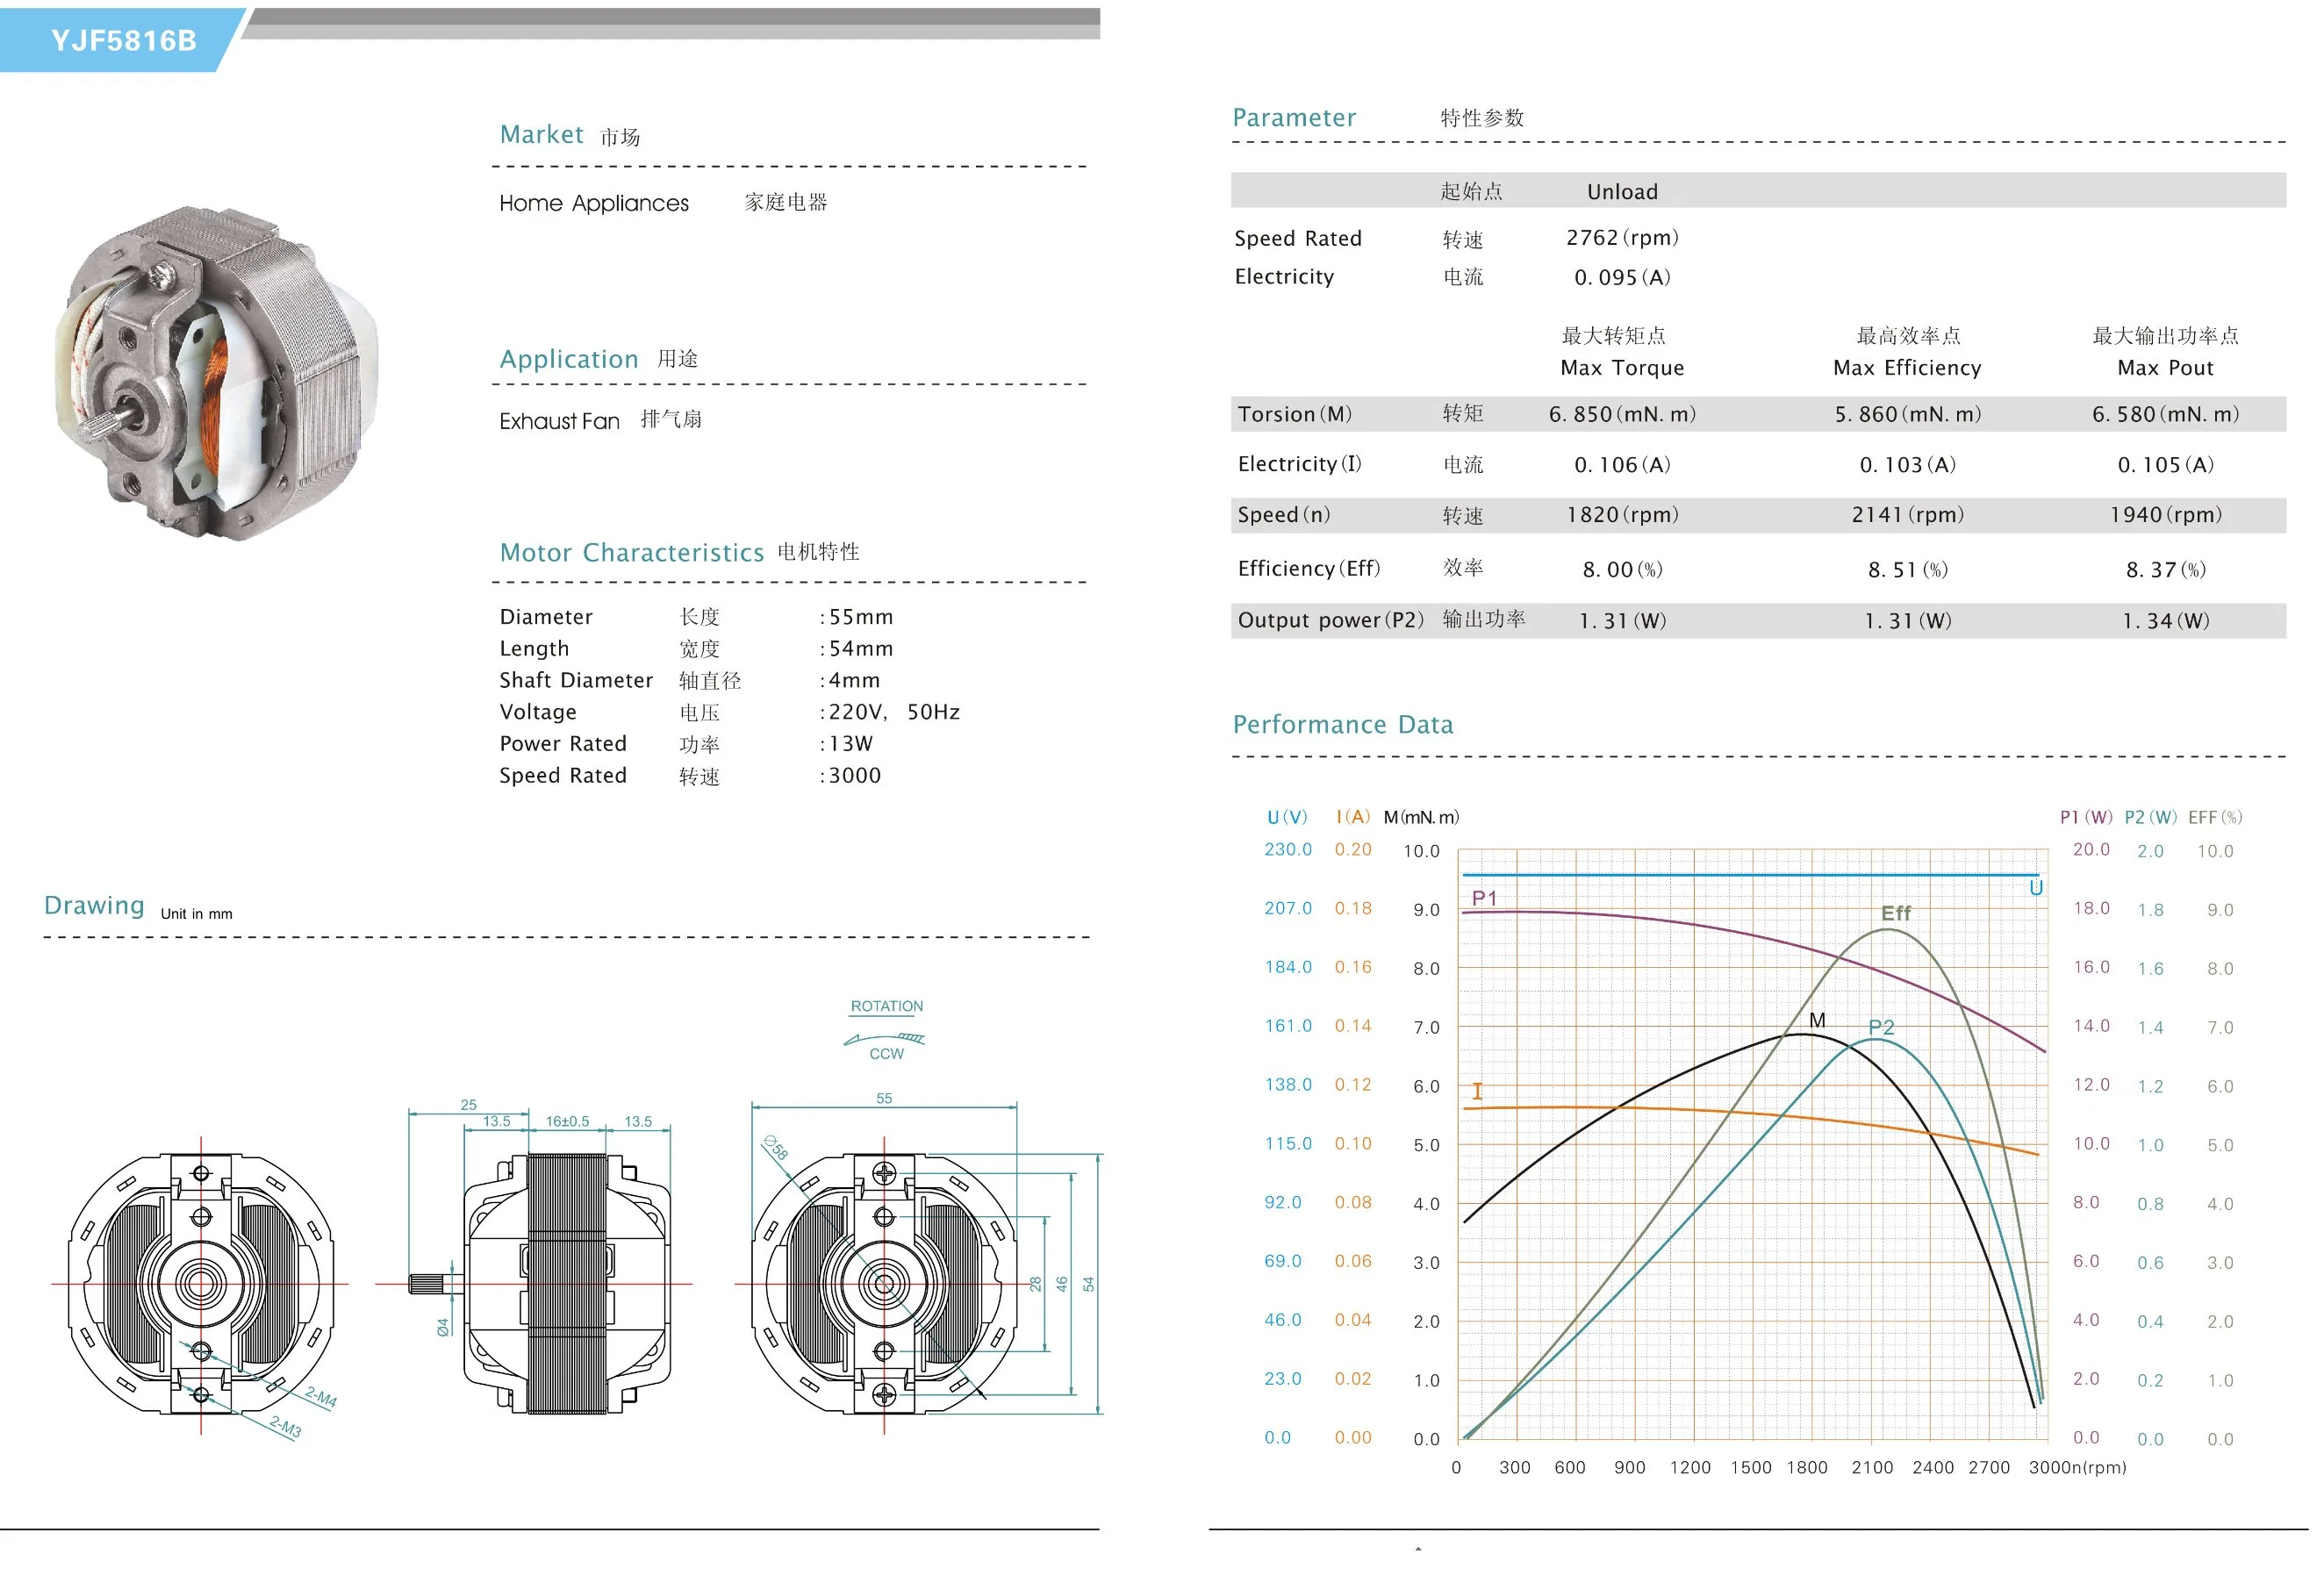Click the Voltage value 220V, 50Hz
2324x1590 pixels.
(x=894, y=712)
